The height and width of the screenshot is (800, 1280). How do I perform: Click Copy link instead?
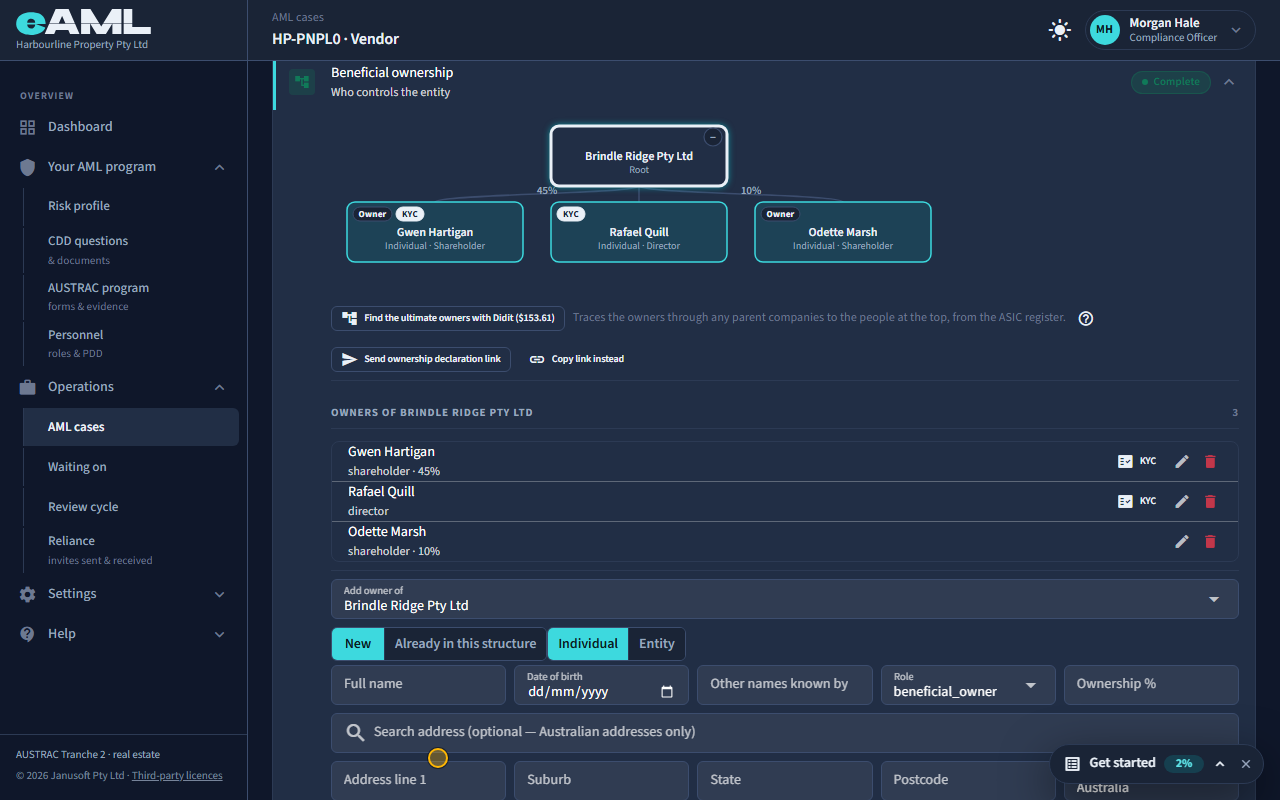[577, 359]
